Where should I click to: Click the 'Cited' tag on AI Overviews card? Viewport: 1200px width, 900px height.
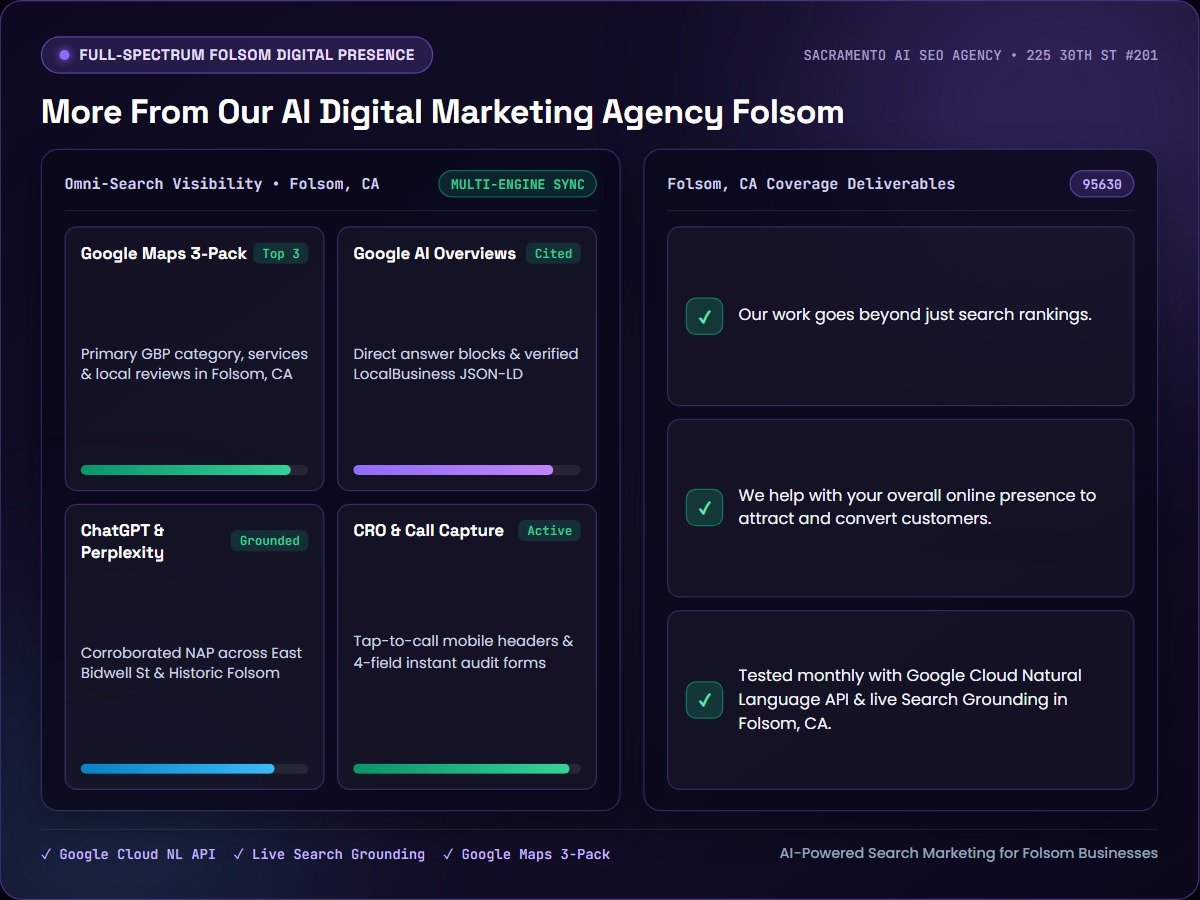(x=553, y=254)
